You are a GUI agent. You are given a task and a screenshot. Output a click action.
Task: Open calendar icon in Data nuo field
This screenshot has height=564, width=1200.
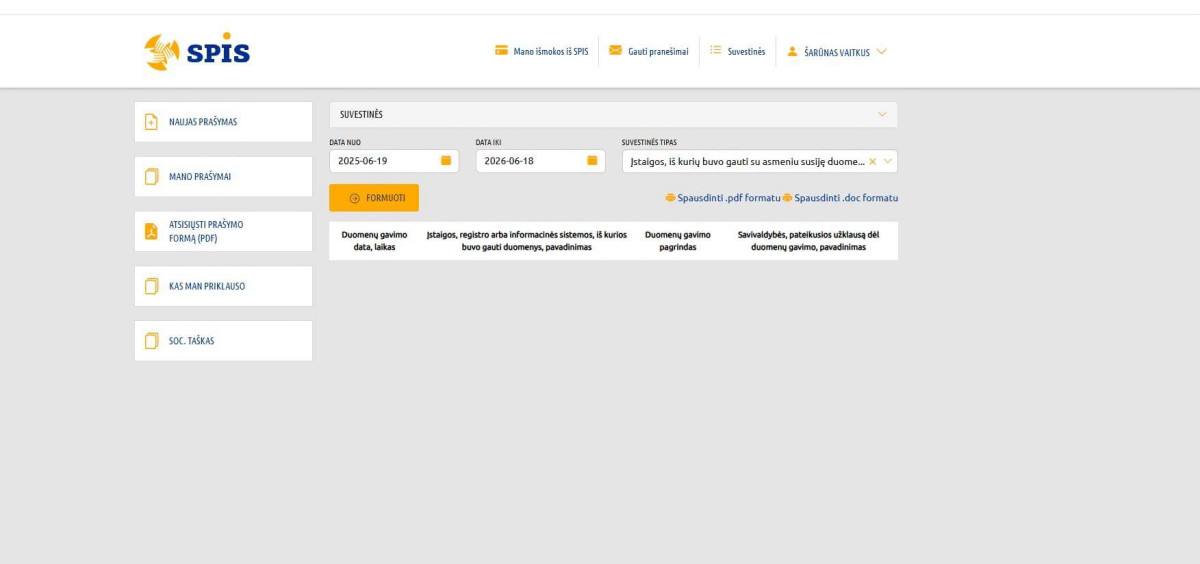pos(446,160)
